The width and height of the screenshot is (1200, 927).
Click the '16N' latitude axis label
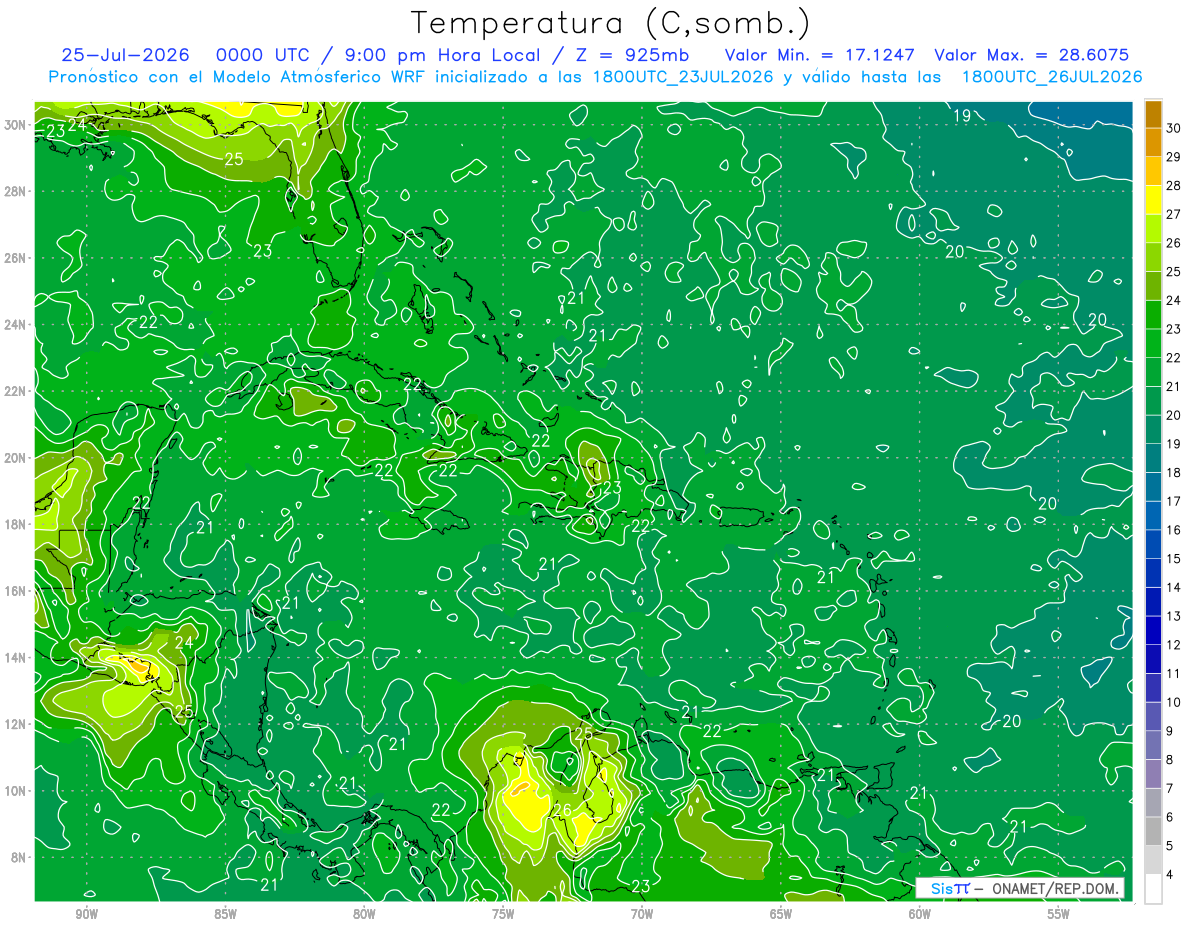[x=16, y=591]
